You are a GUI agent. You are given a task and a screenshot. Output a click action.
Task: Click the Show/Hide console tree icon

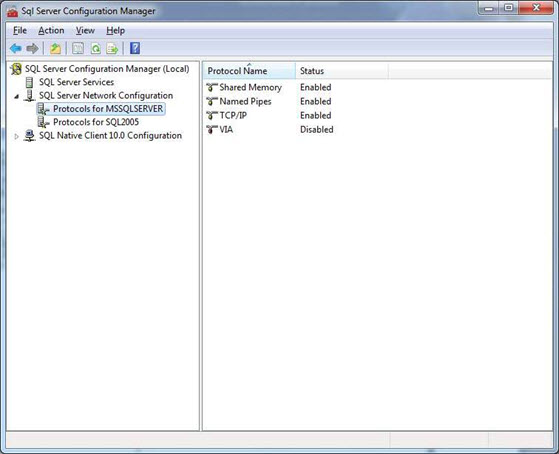[x=78, y=48]
